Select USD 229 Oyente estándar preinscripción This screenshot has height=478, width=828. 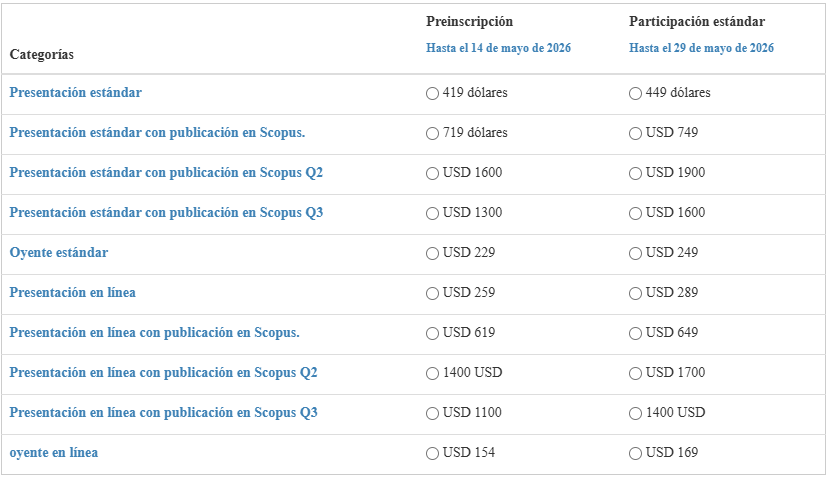[432, 253]
